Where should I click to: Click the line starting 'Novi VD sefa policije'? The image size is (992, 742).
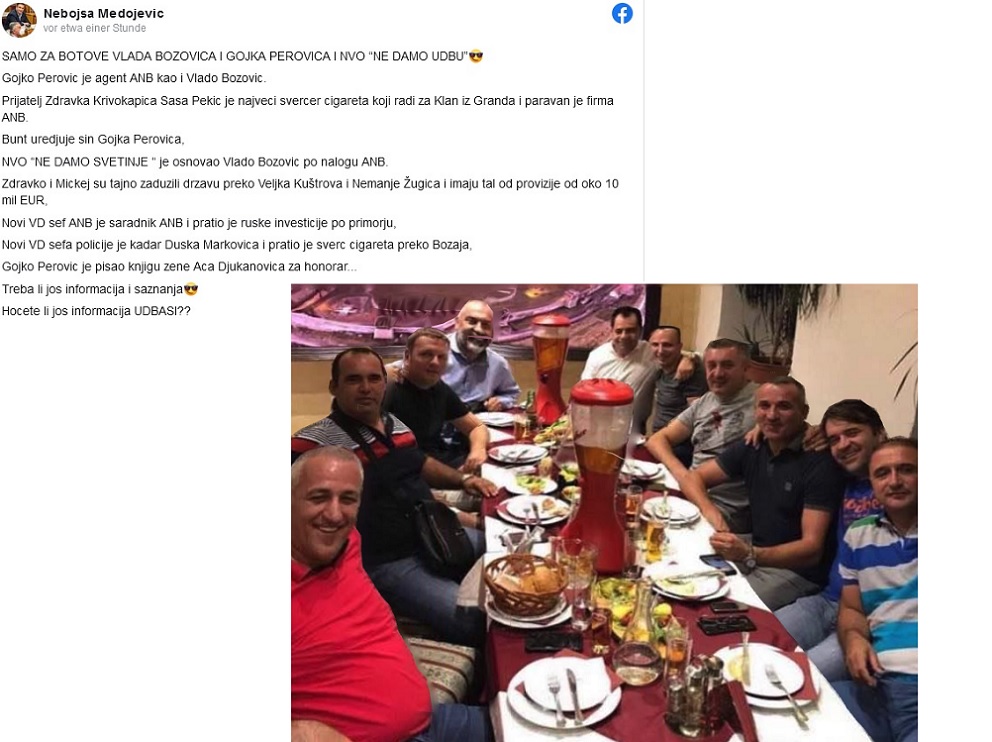click(237, 245)
